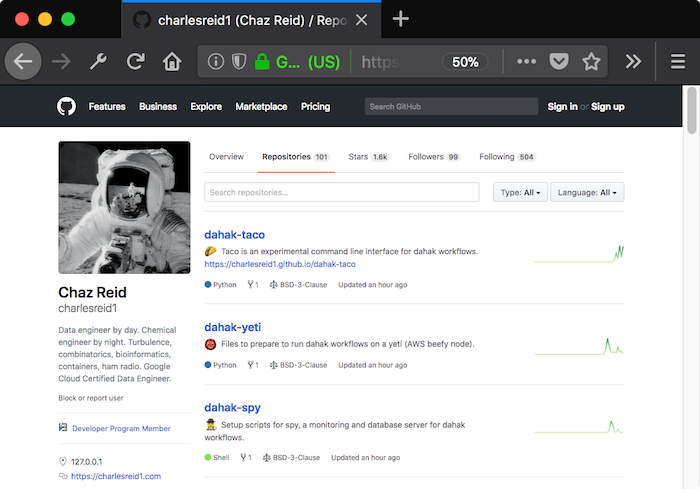Click the GitHub Octocat logo
700x489 pixels.
[66, 107]
